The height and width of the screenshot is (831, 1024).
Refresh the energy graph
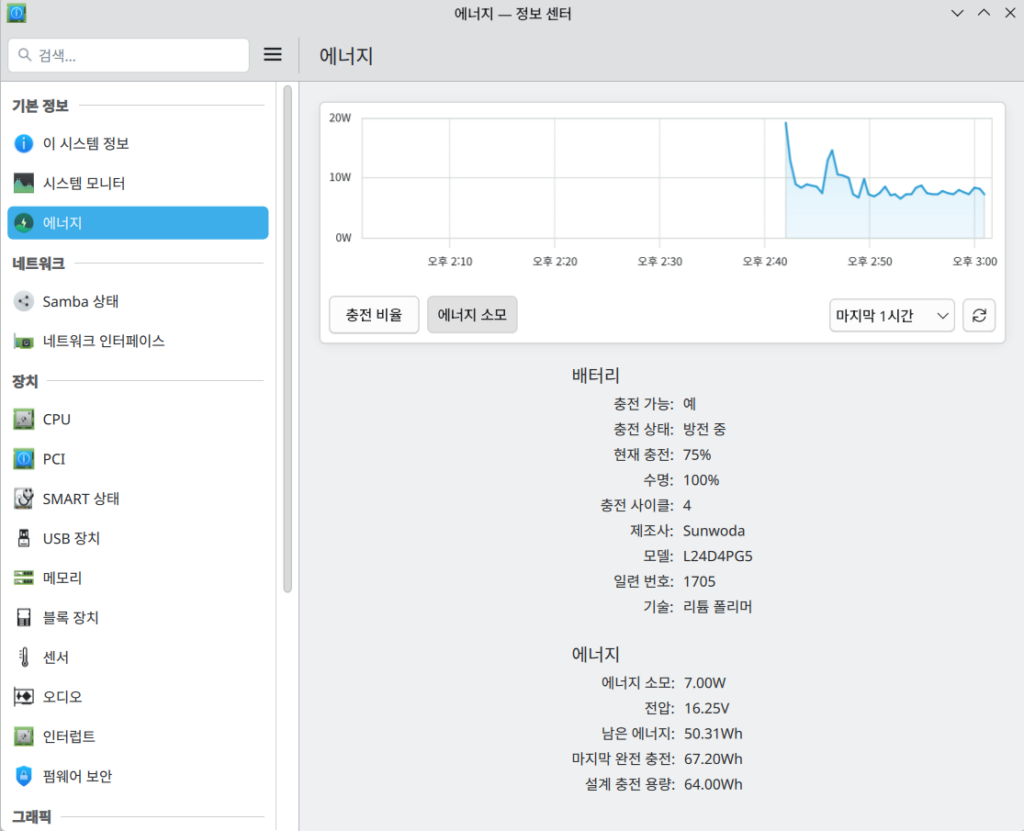pos(979,316)
